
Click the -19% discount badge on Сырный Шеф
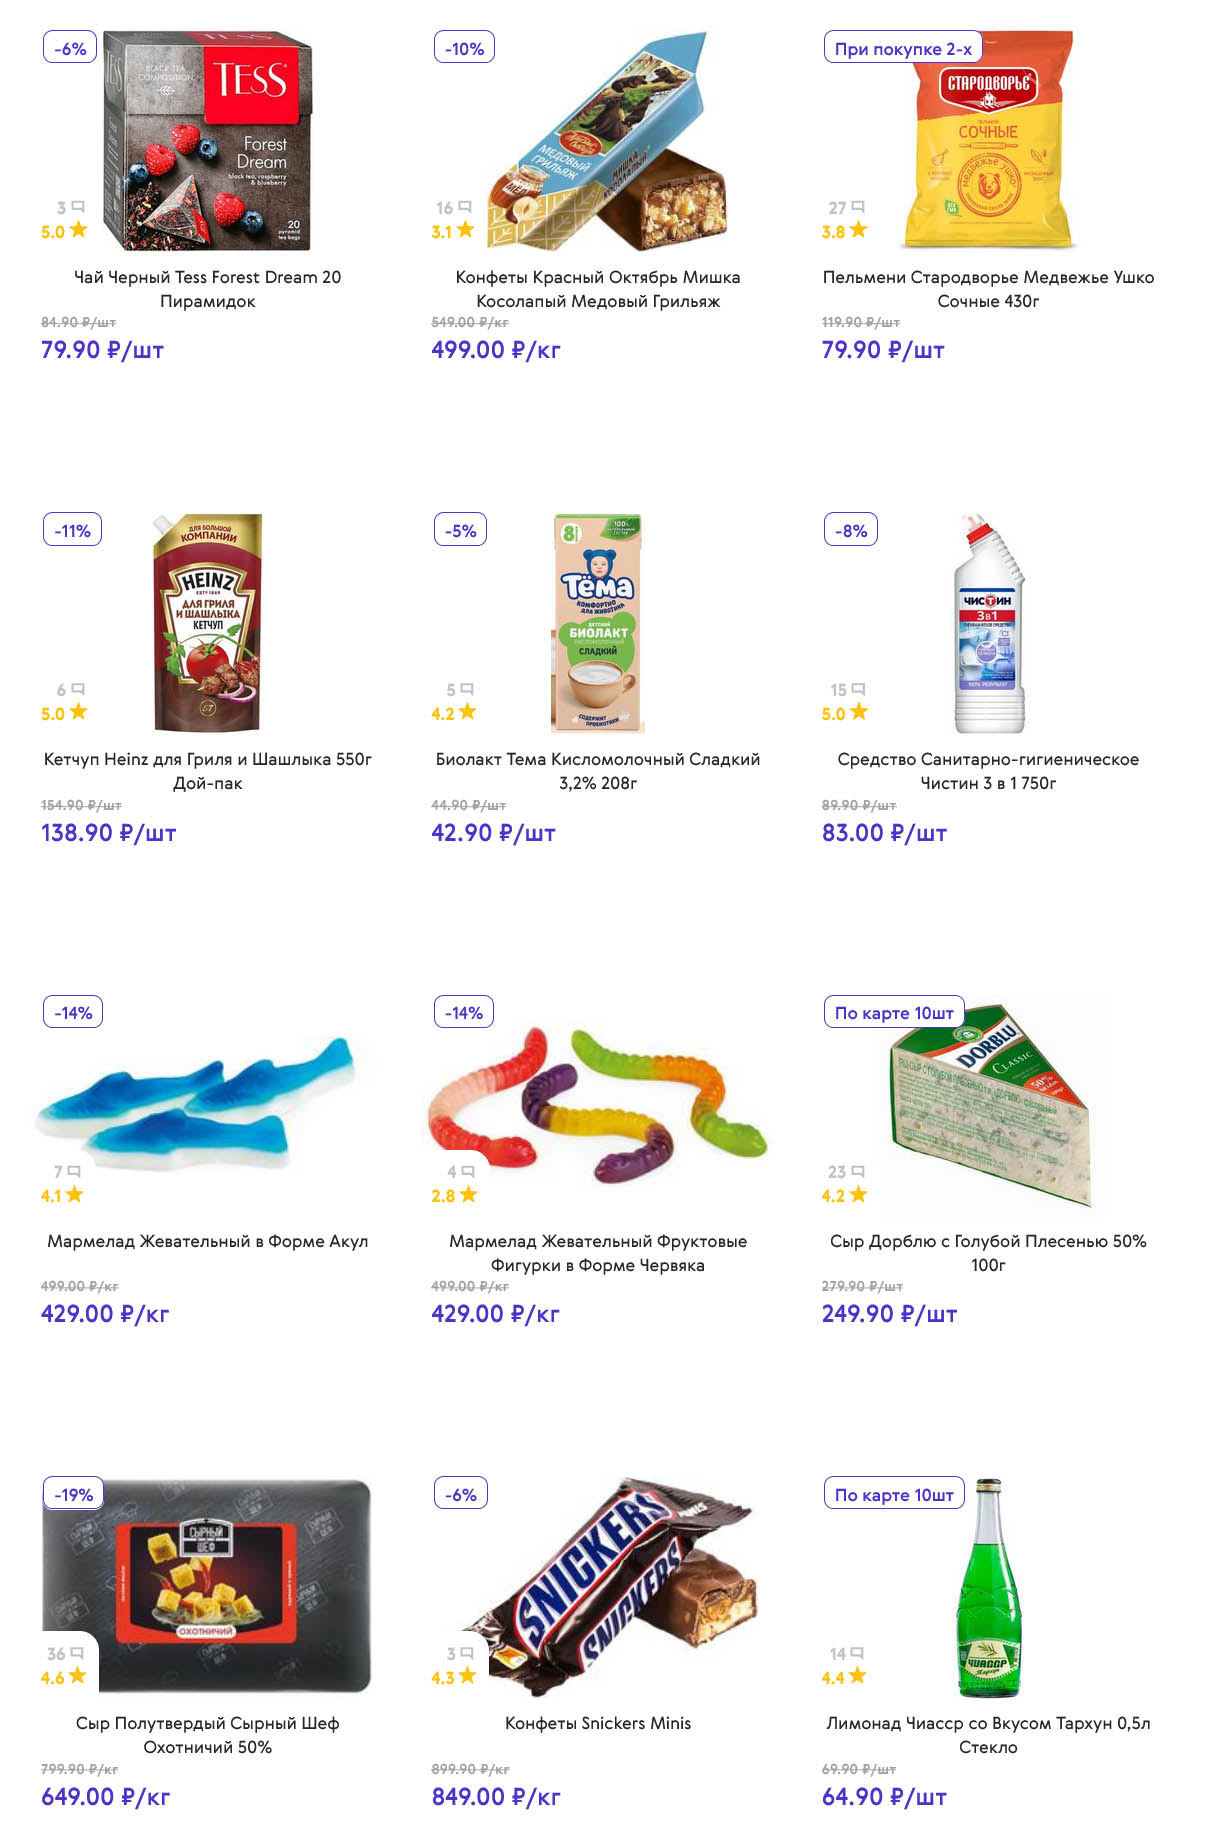[x=74, y=1494]
